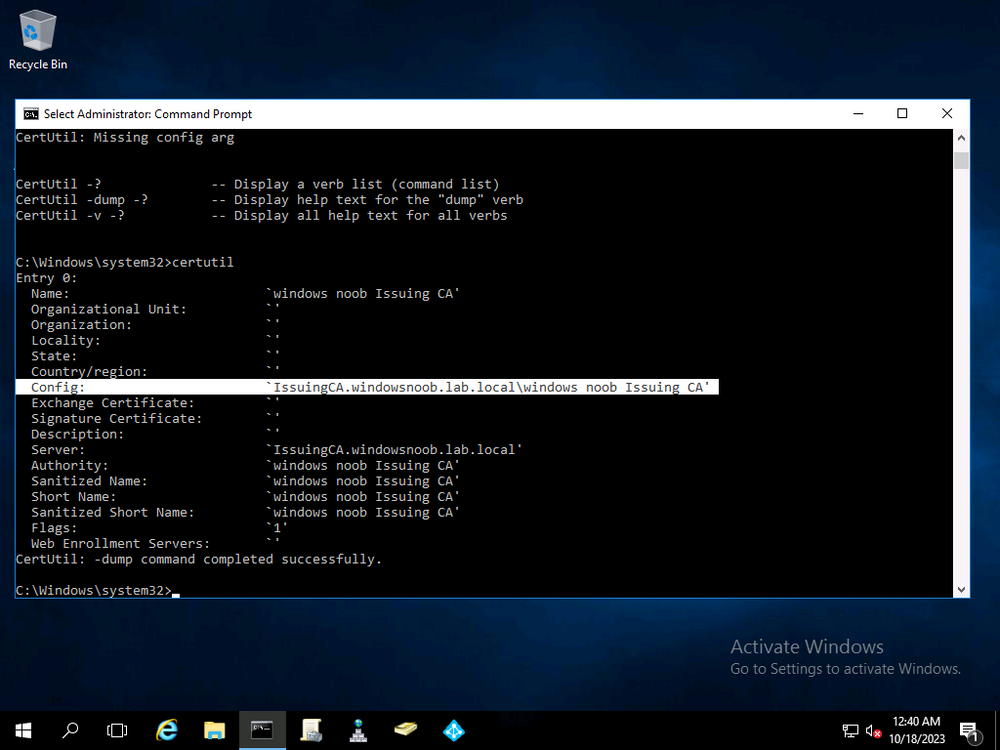
Task: Click the 'Signature Certificate:' label
Action: (x=117, y=418)
